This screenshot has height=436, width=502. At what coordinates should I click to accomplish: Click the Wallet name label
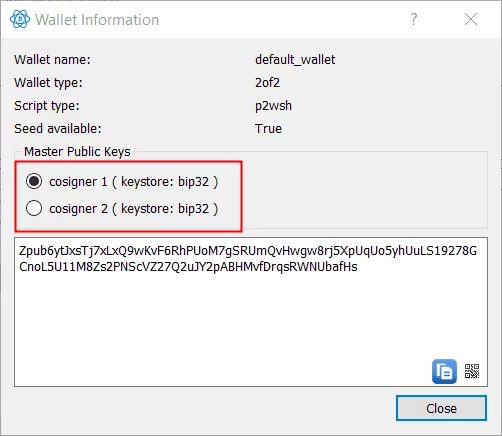[x=52, y=60]
